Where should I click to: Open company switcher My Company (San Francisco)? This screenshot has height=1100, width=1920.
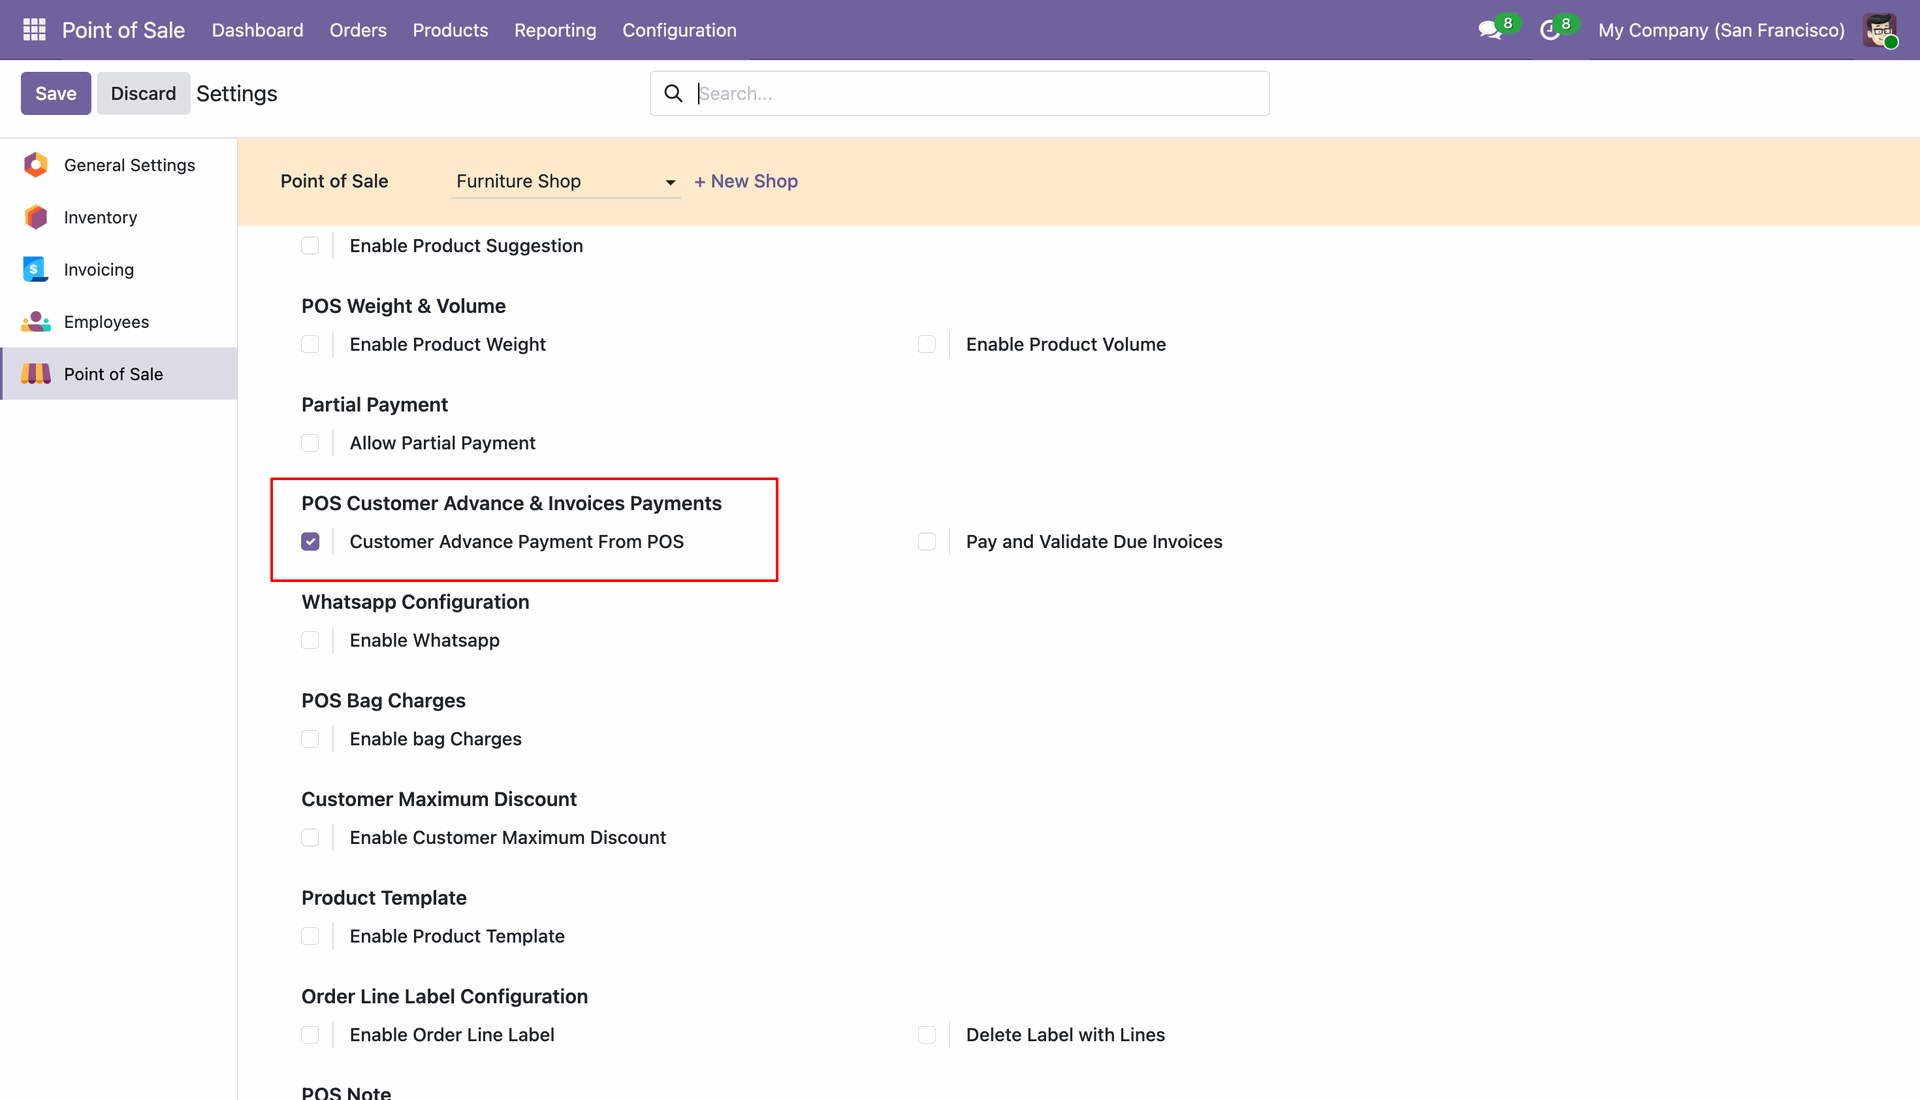click(x=1721, y=30)
